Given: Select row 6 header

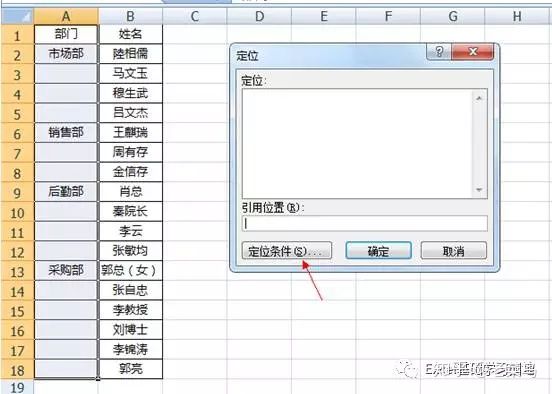Looking at the screenshot, I should tap(18, 133).
